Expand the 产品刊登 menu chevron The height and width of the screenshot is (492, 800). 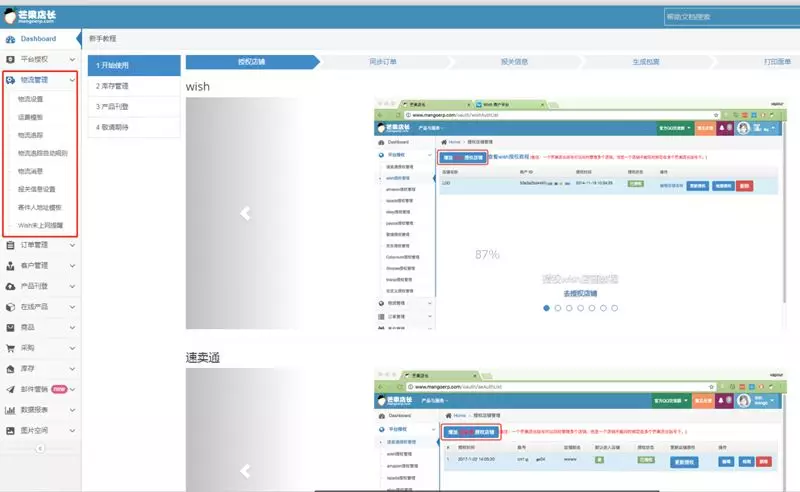coord(72,286)
